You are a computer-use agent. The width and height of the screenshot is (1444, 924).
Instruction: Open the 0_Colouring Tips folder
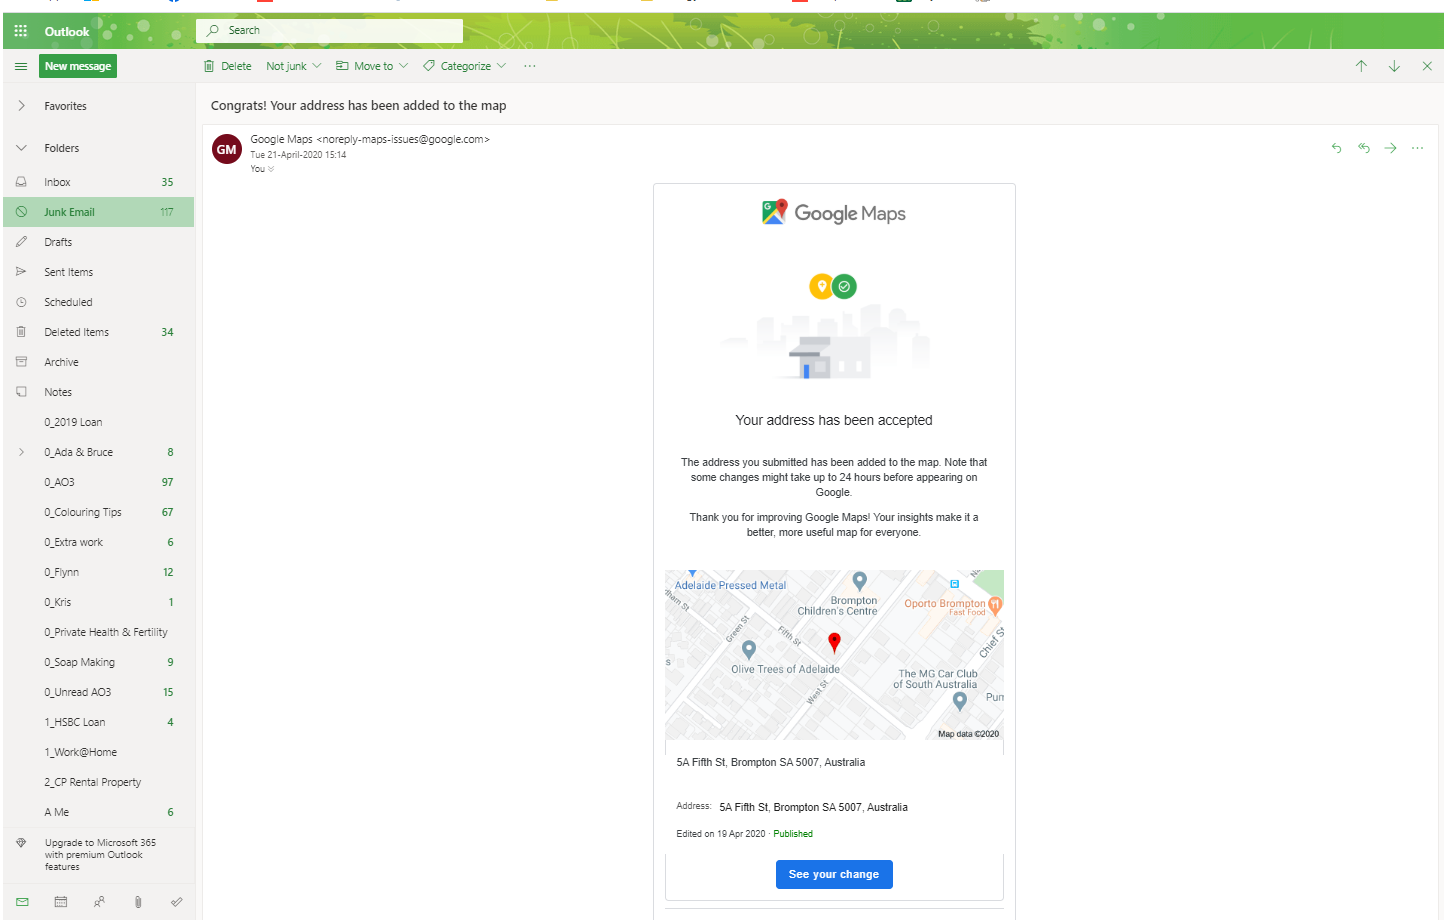(x=99, y=512)
